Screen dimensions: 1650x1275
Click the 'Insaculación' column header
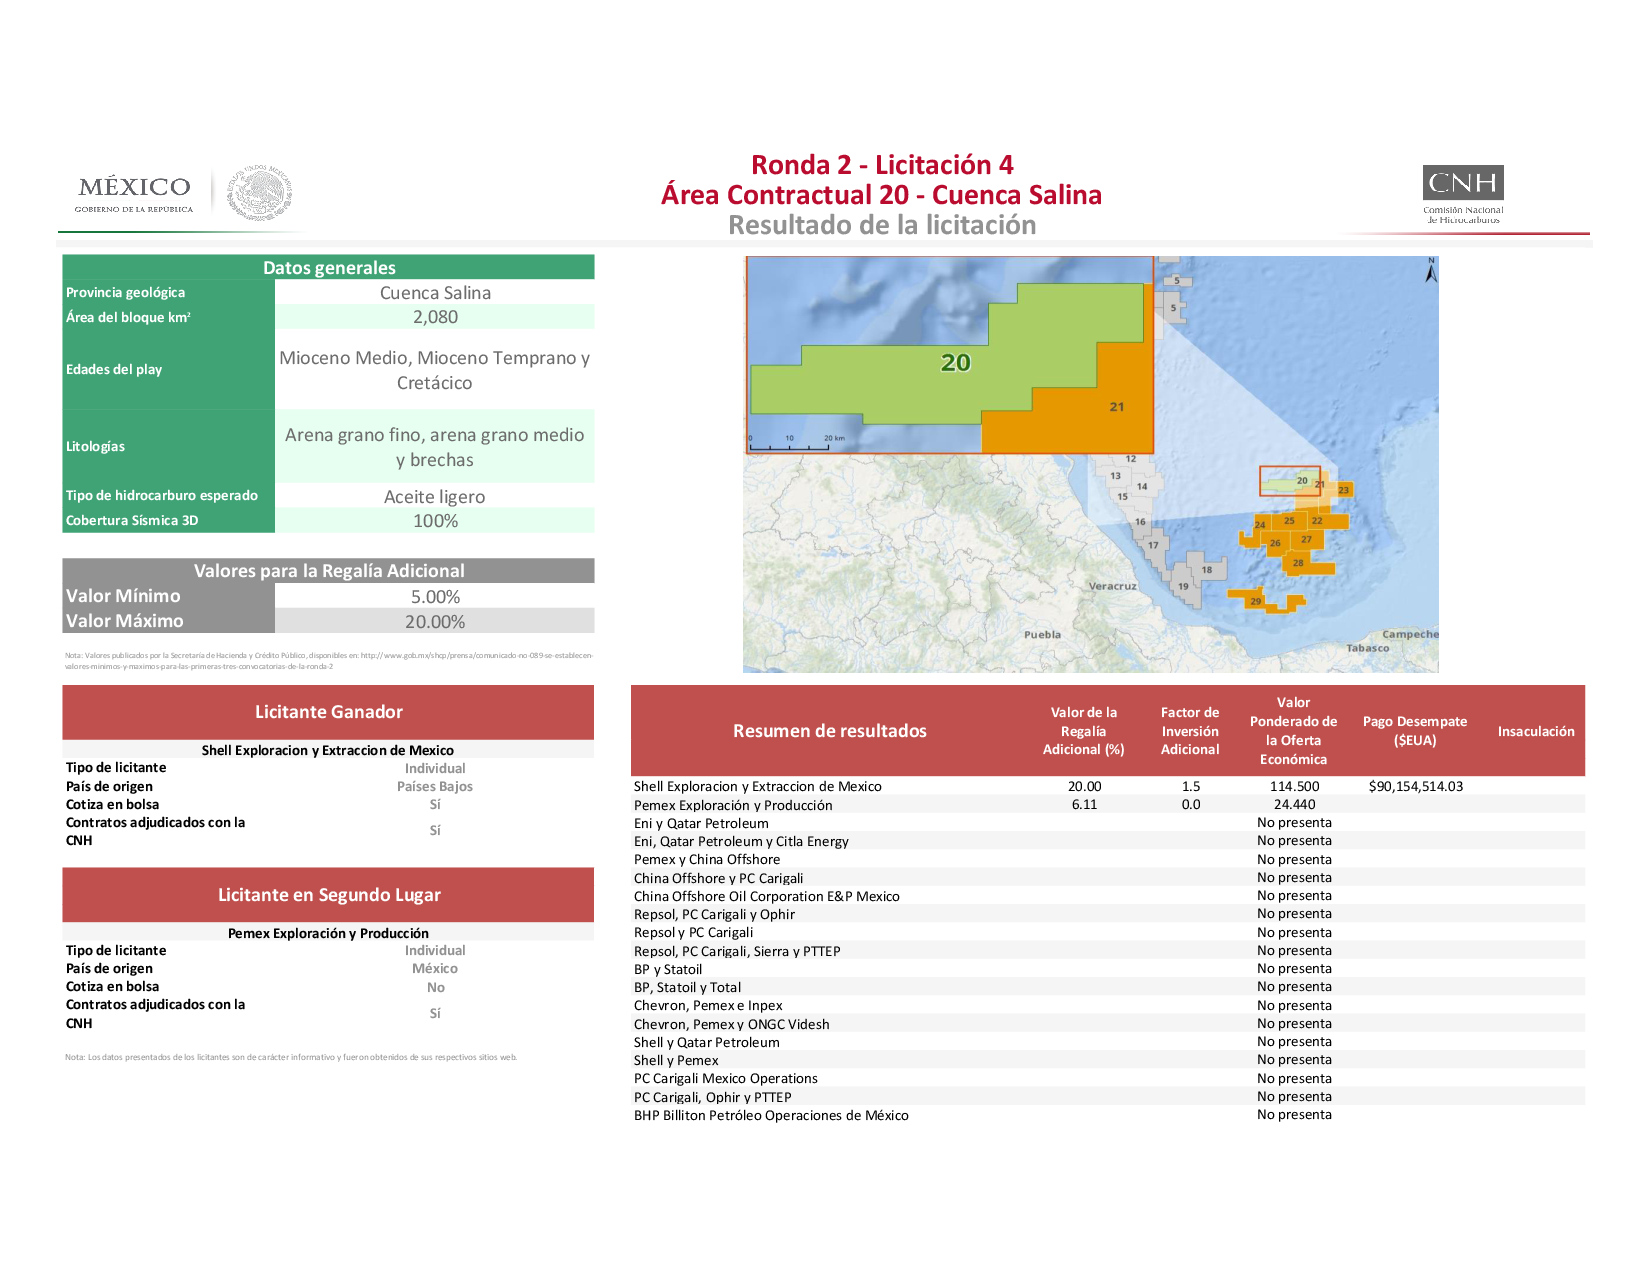pyautogui.click(x=1536, y=731)
